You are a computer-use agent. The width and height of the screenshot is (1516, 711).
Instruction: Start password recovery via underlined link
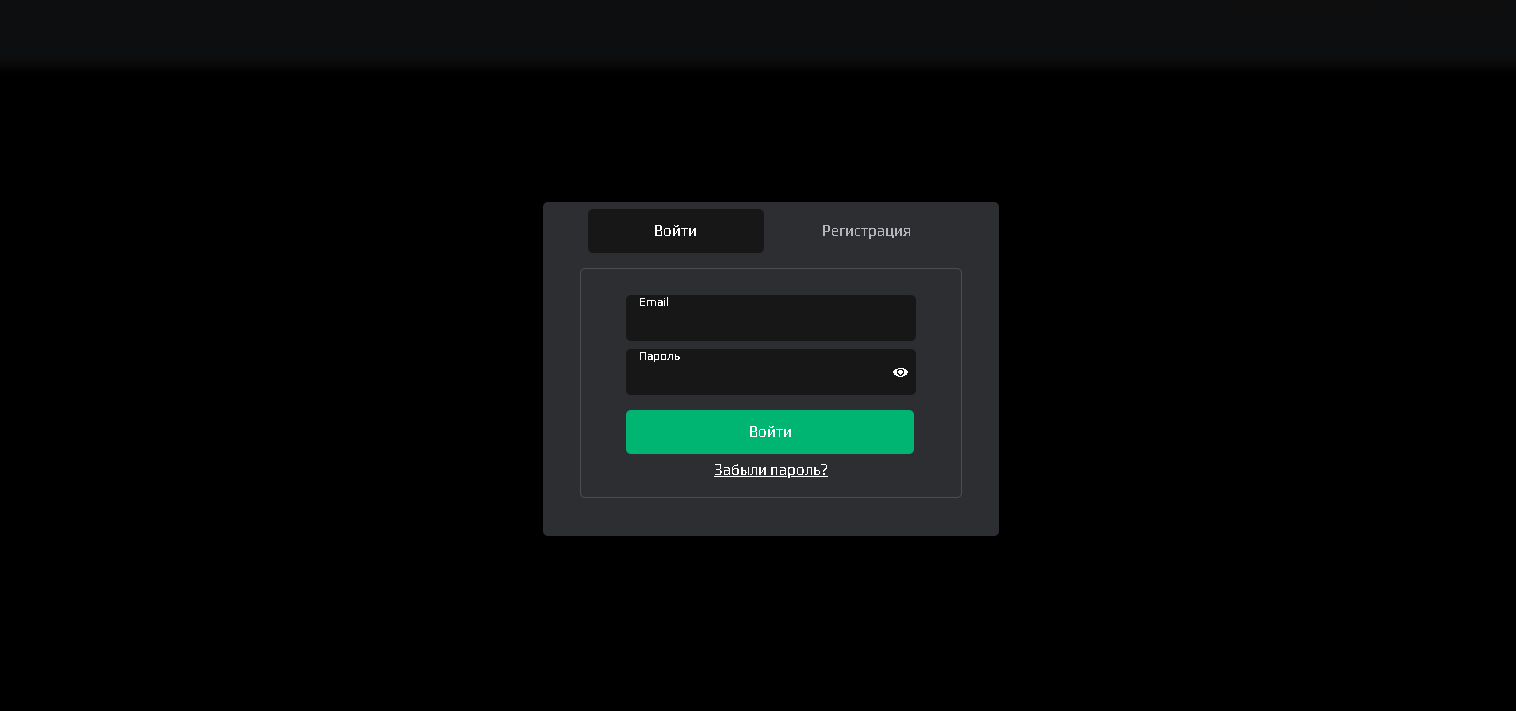[x=770, y=470]
